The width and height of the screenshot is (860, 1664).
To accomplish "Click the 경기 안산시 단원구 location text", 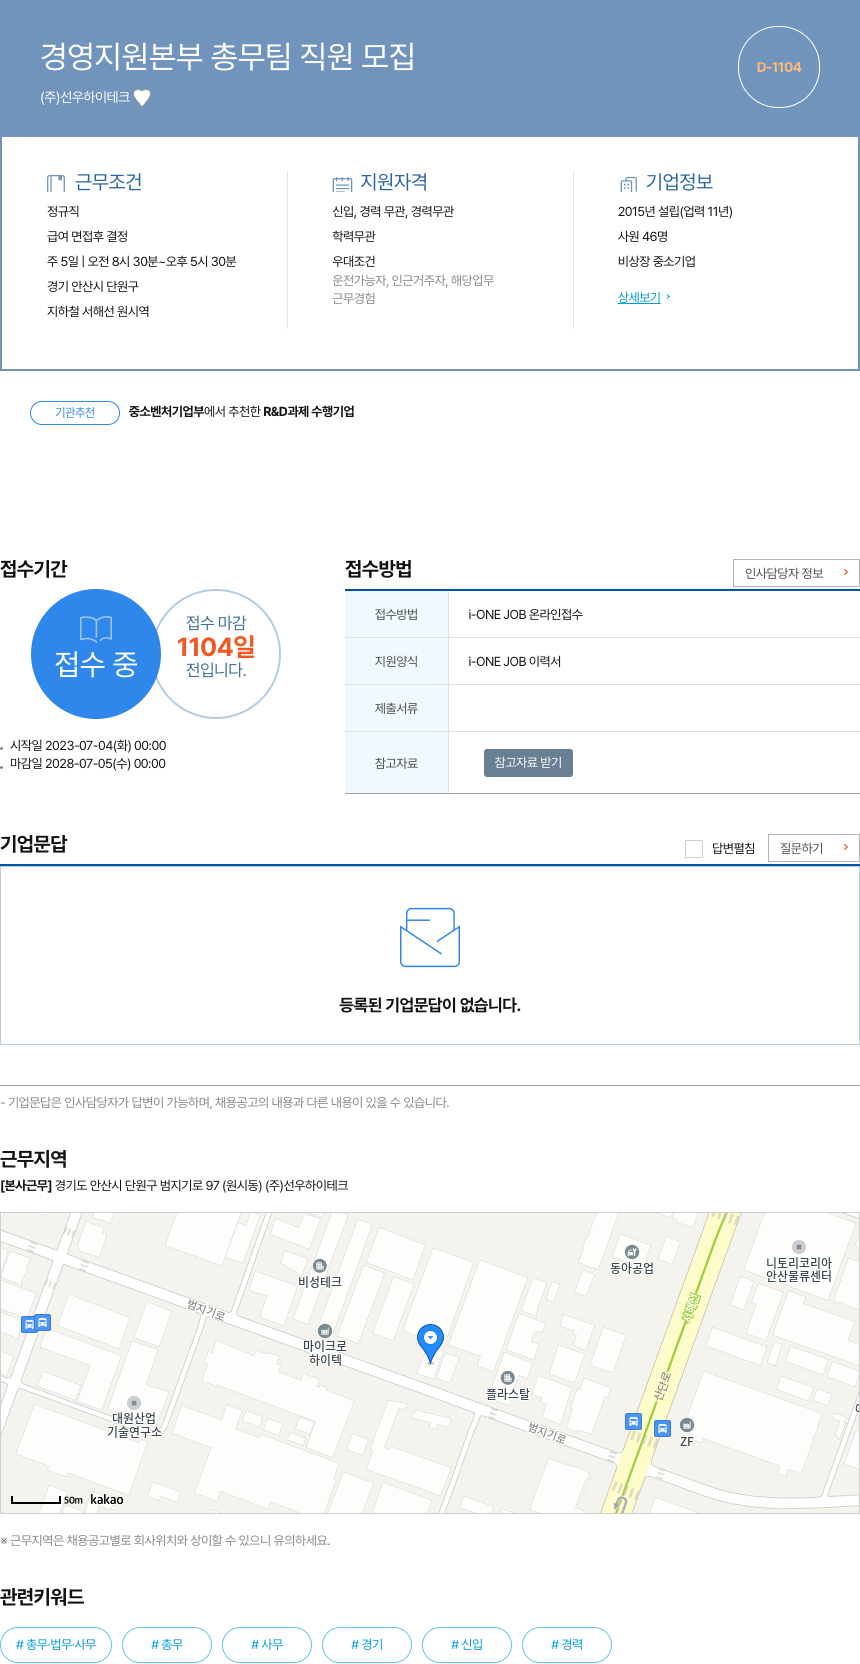I will point(93,286).
